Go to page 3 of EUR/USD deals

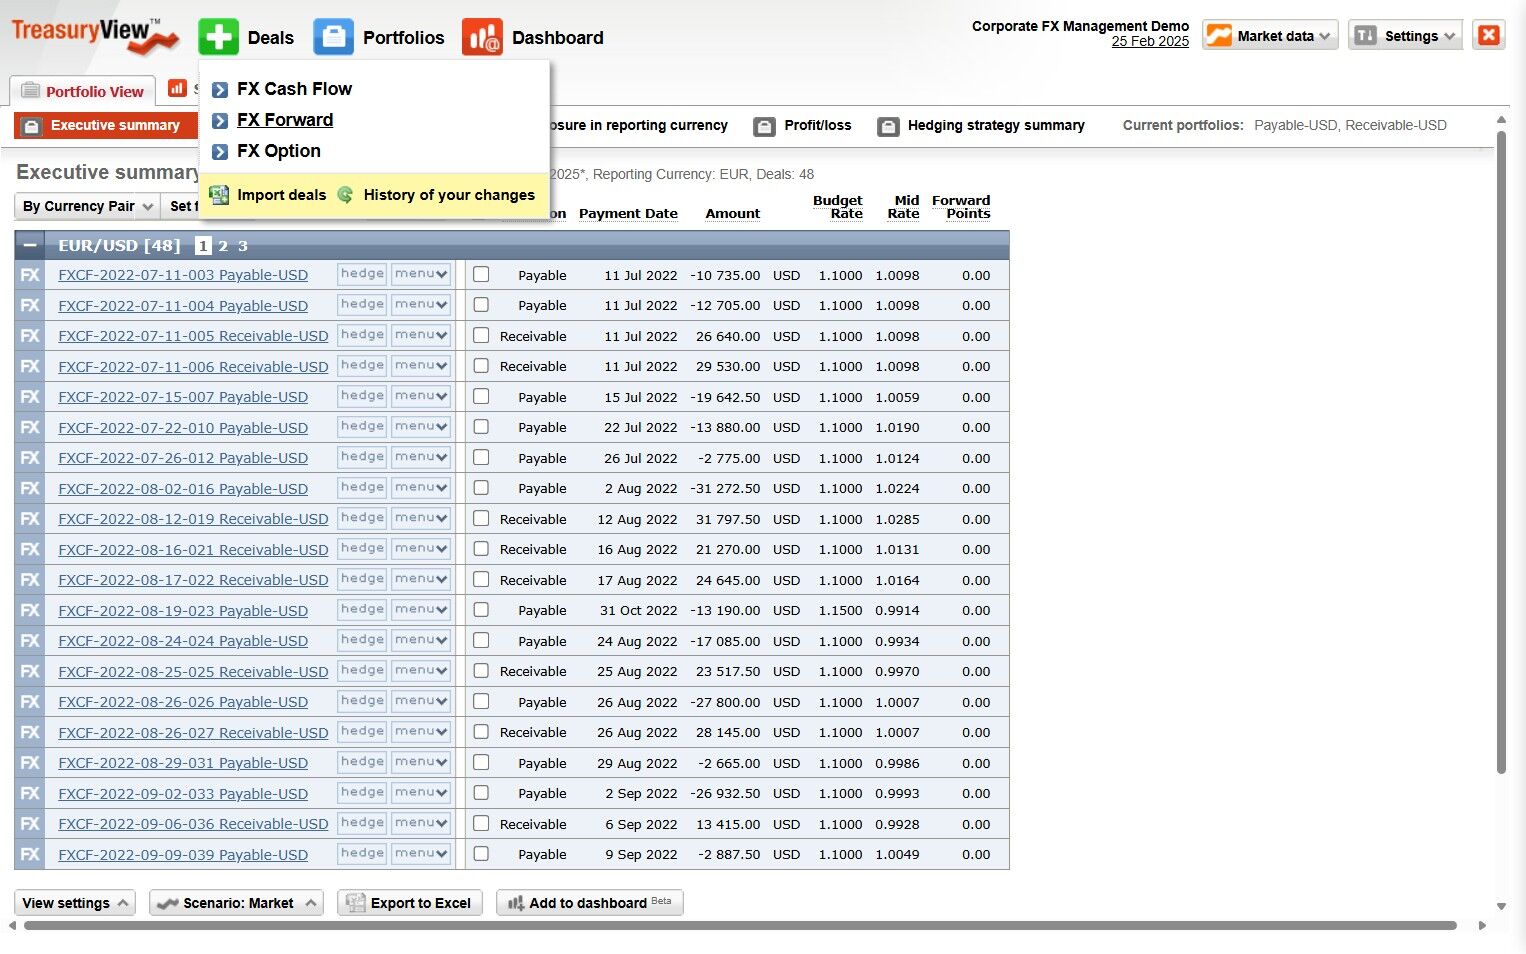(242, 246)
